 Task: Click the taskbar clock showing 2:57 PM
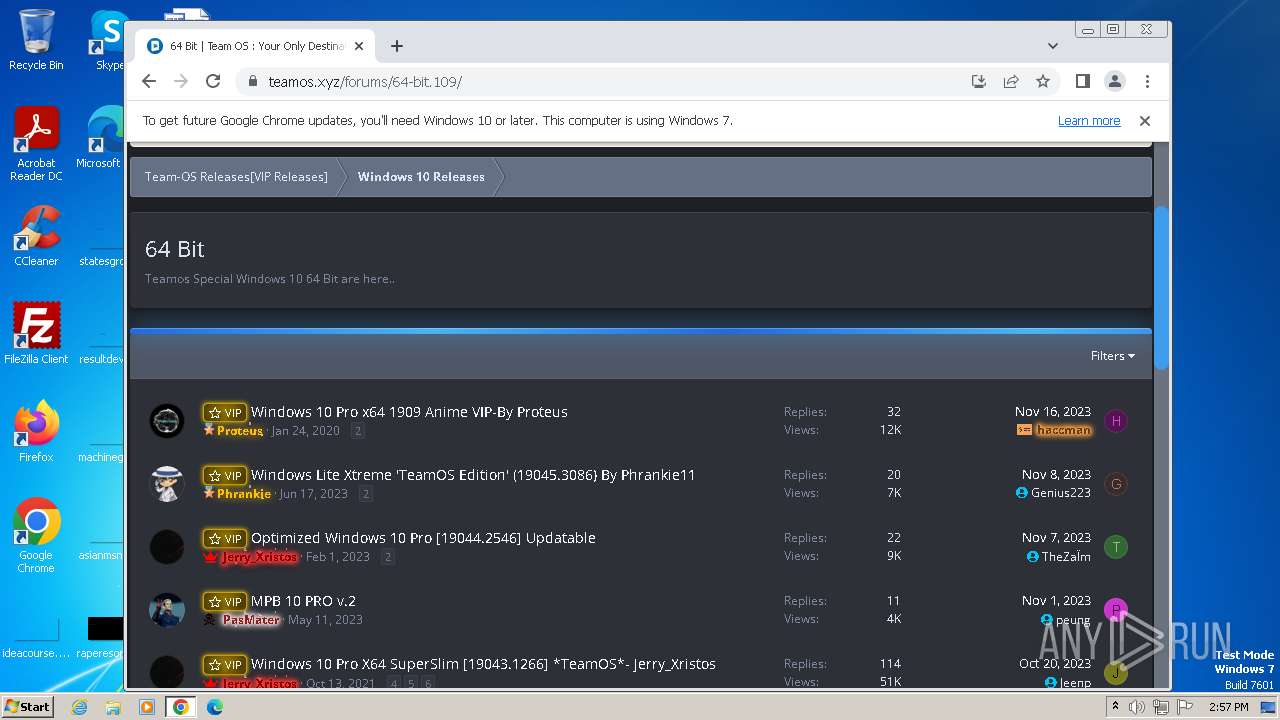pos(1227,707)
